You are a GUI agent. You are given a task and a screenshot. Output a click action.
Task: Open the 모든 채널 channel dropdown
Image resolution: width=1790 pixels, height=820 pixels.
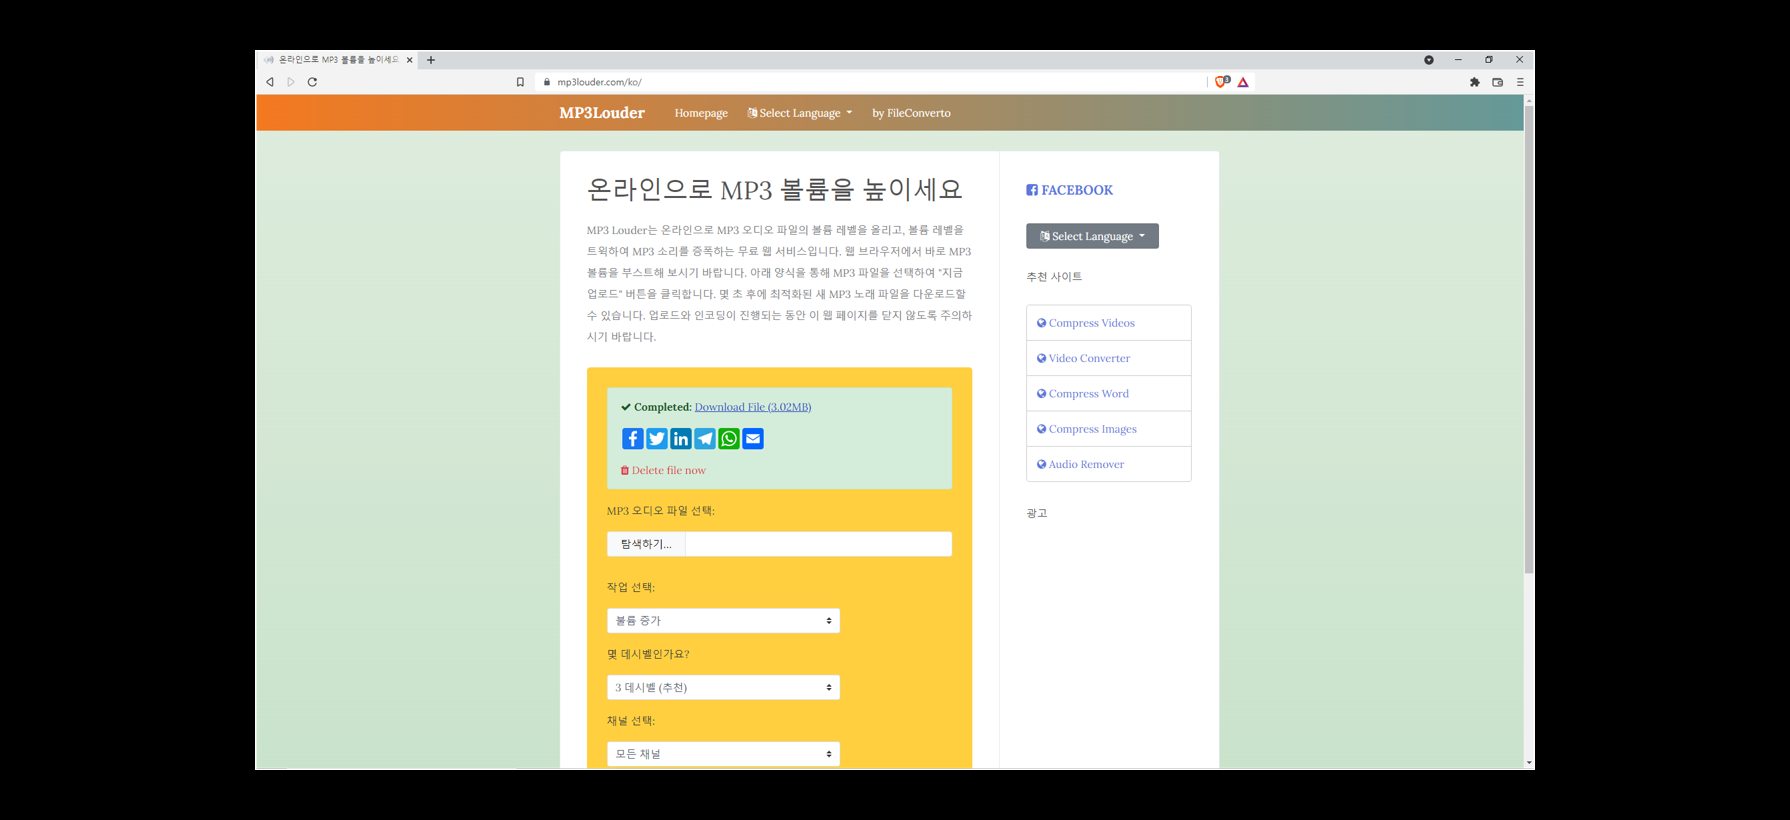point(723,754)
